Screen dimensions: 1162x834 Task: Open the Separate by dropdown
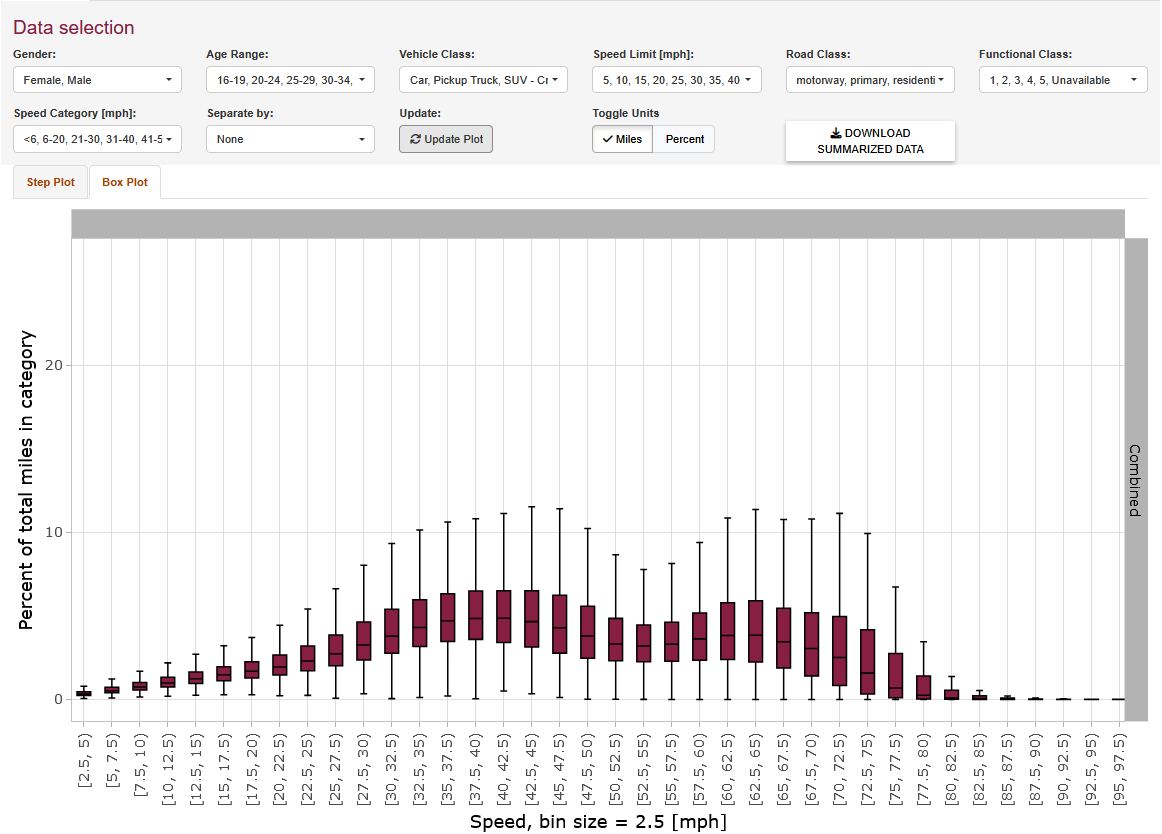point(290,140)
